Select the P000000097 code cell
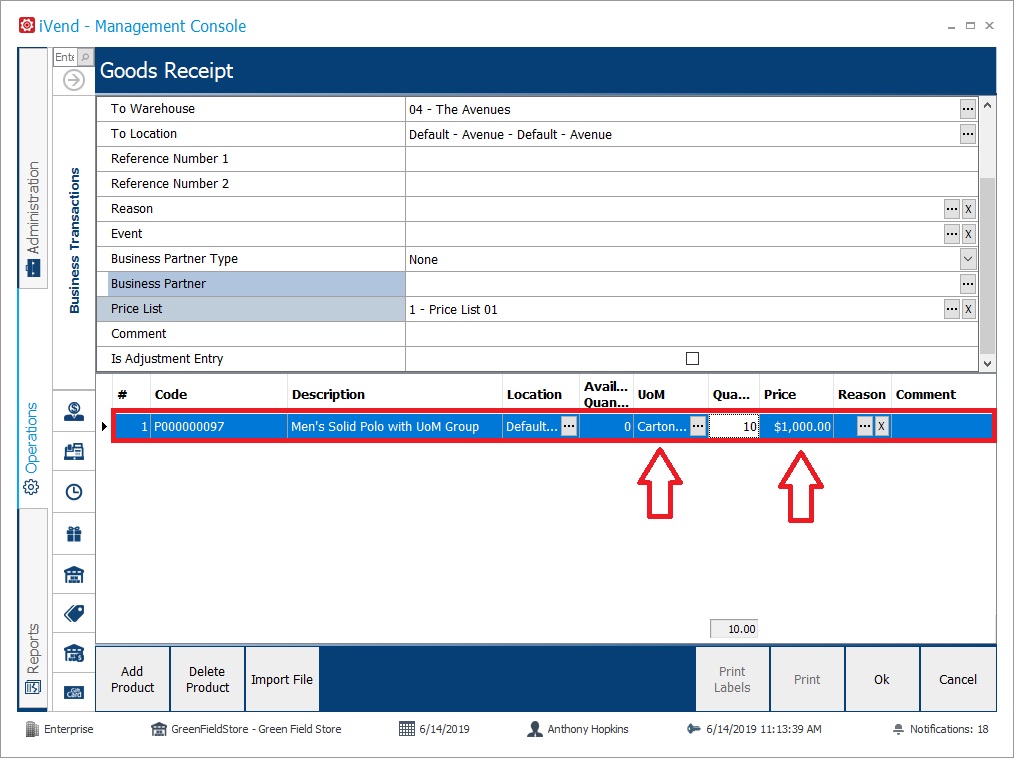Viewport: 1015px width, 758px height. (x=219, y=427)
